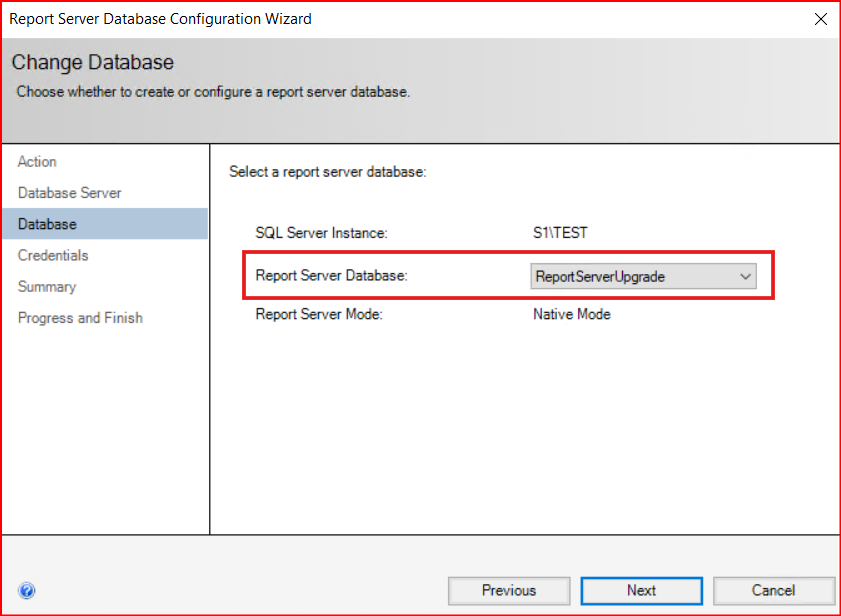The width and height of the screenshot is (841, 616).
Task: Go to the Database Server step
Action: 70,193
